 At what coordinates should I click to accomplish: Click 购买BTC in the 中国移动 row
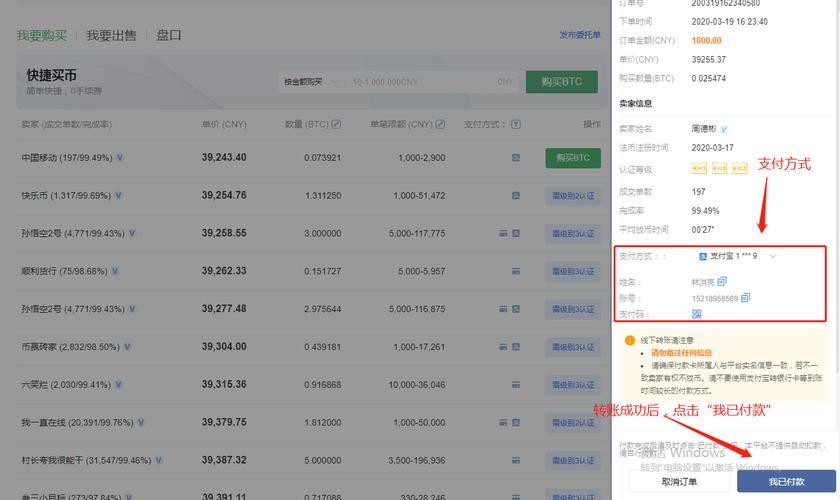pos(573,158)
